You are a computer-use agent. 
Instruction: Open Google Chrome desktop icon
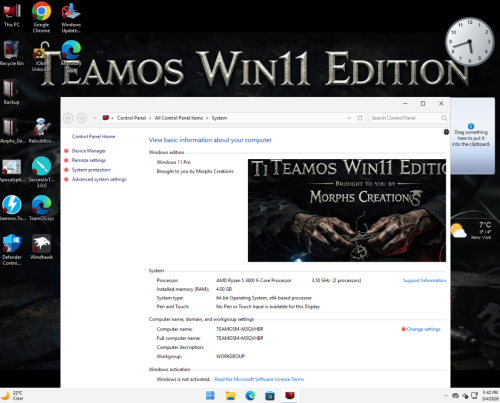coord(41,17)
